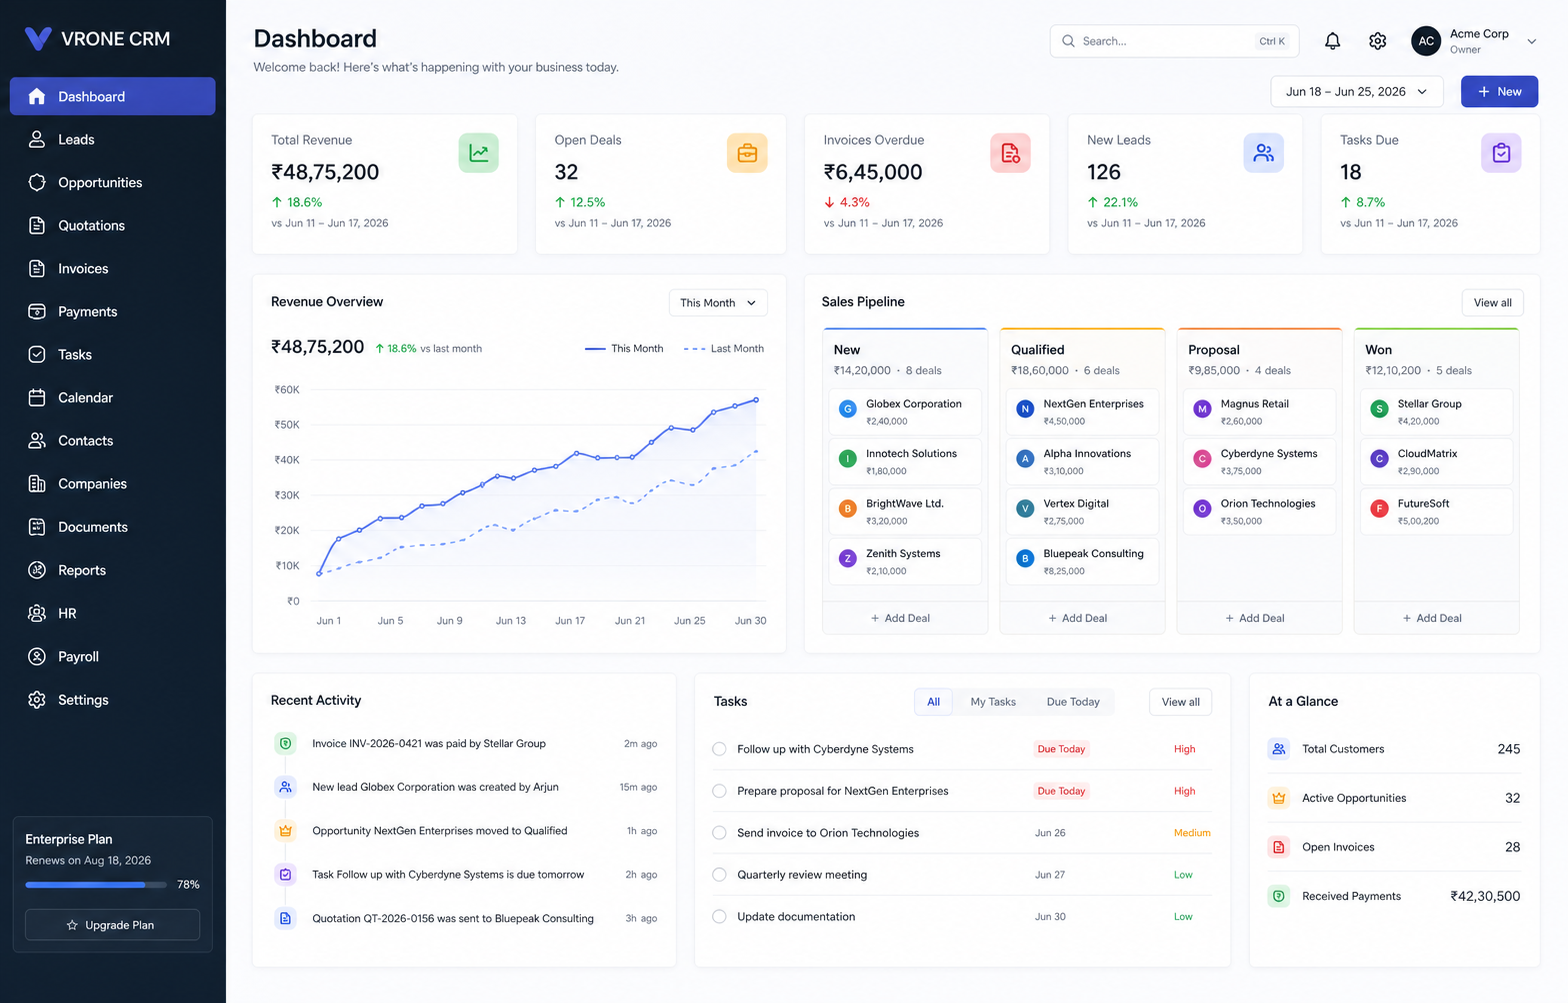Screen dimensions: 1568x1003
Task: Click the 'Last Month' chart legend entry
Action: tap(724, 349)
